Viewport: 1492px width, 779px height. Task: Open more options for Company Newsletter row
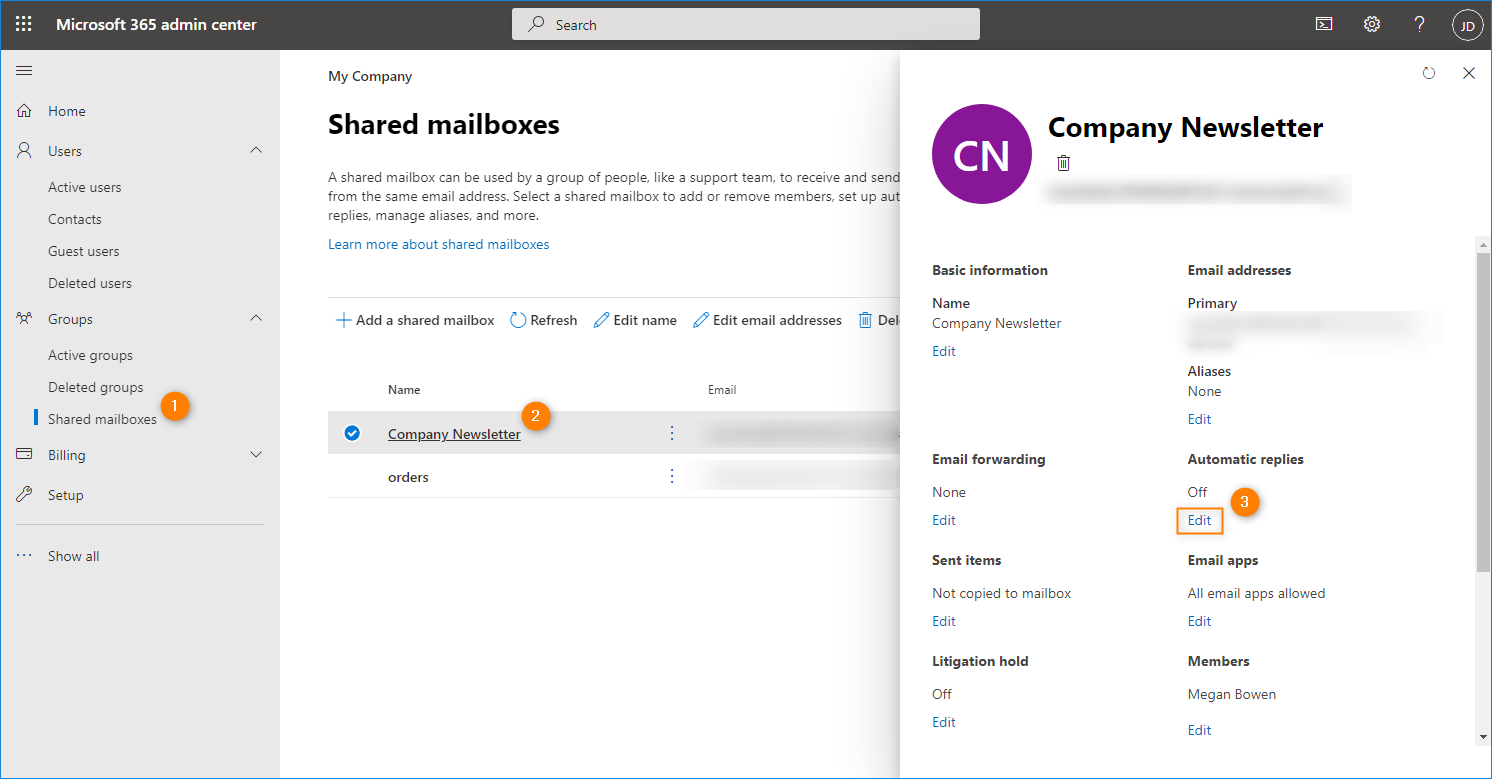tap(671, 432)
